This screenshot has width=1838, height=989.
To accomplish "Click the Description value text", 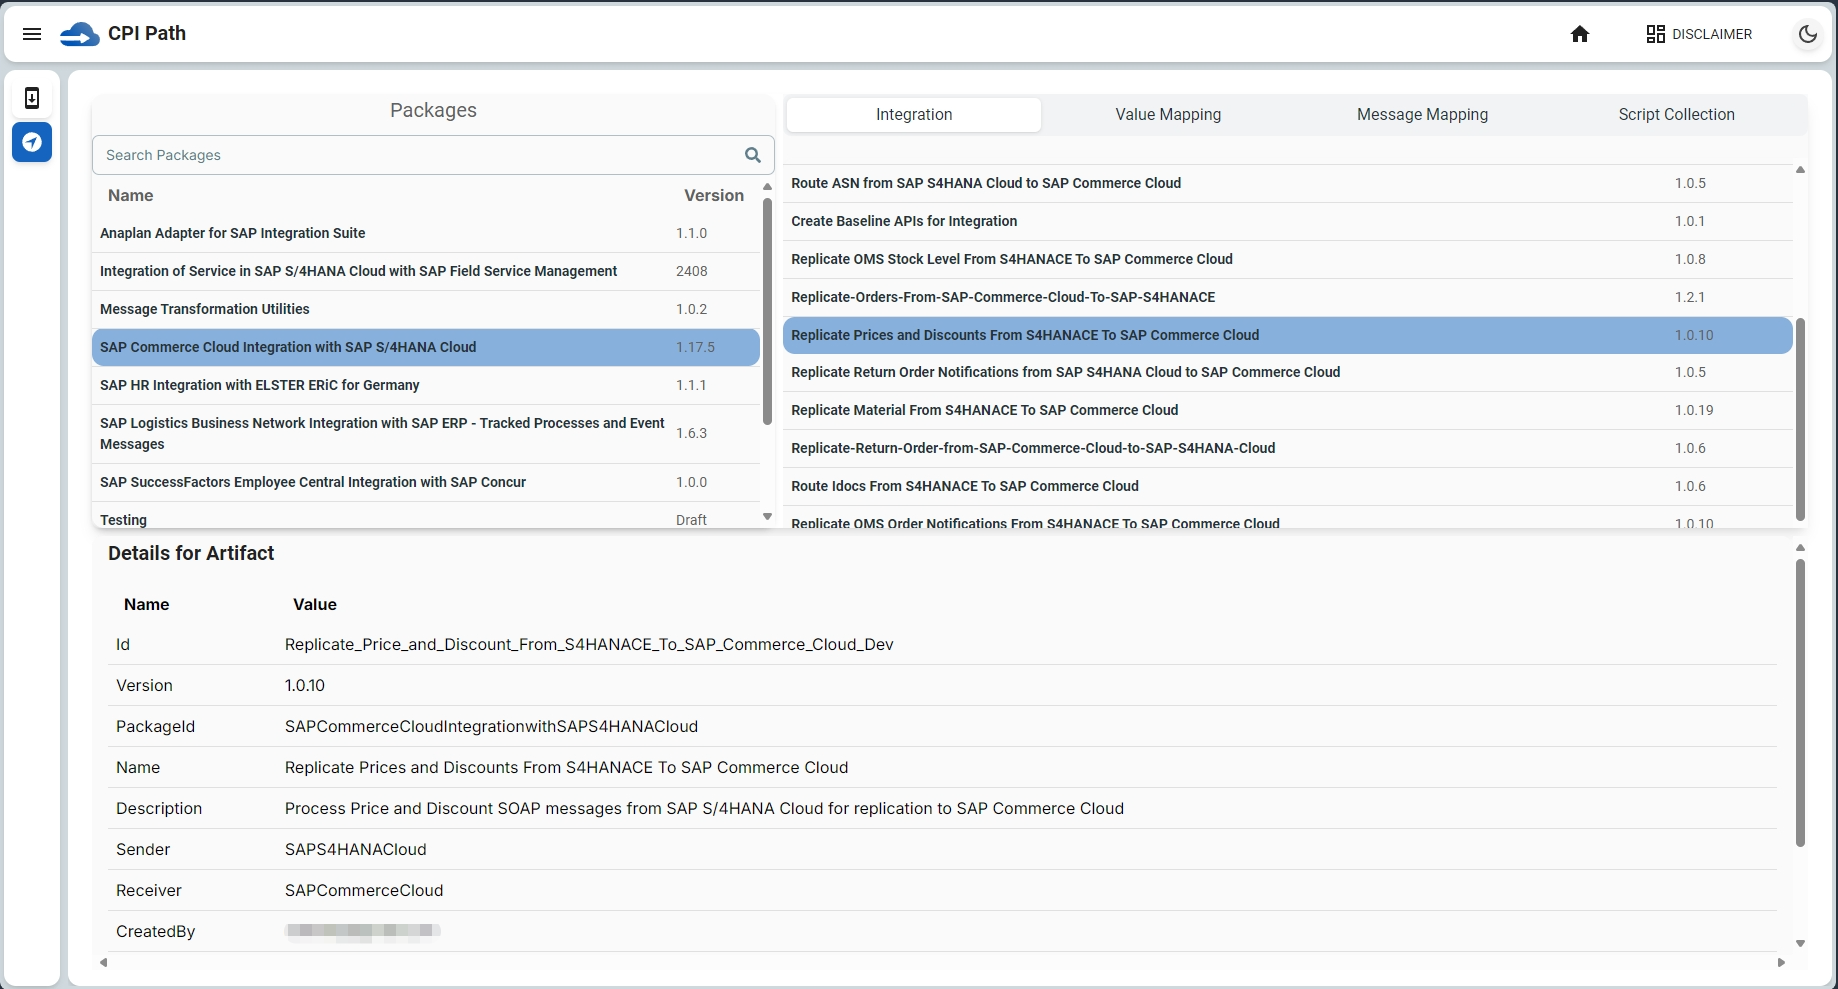I will point(704,809).
